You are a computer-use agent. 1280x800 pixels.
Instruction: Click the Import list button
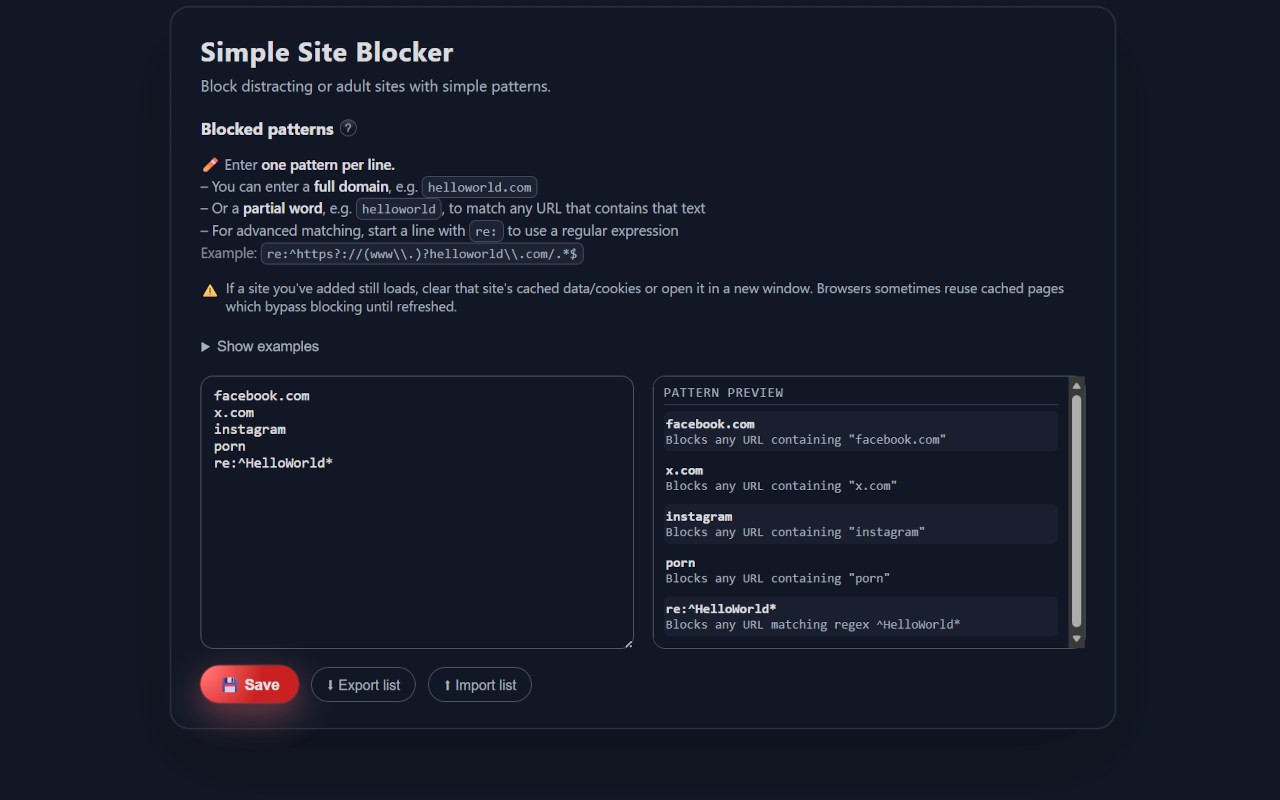point(480,685)
